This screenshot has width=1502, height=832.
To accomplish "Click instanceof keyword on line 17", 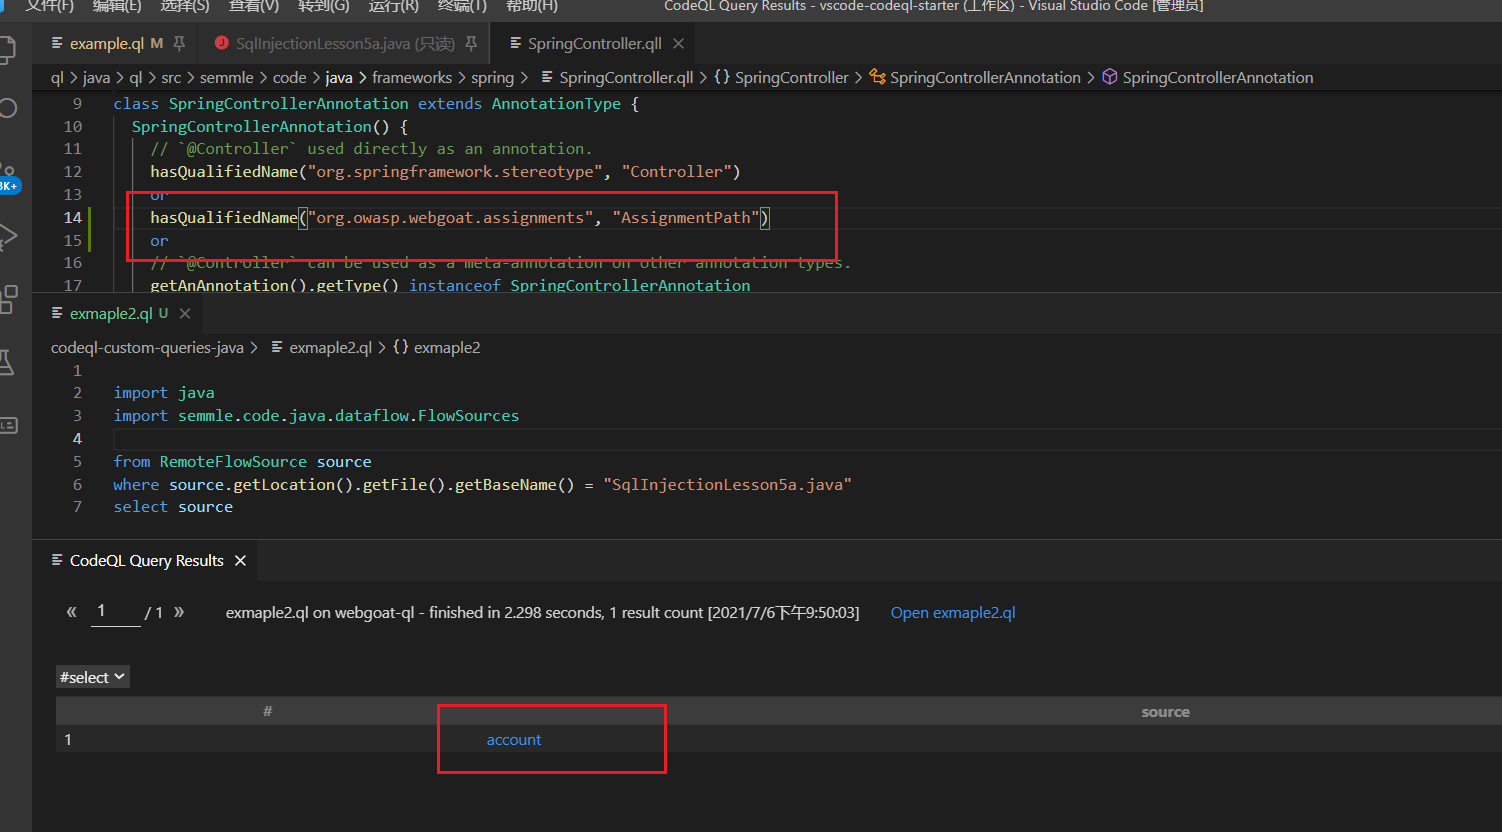I will coord(455,286).
